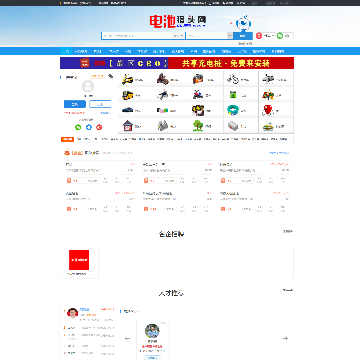360x360 pixels.
Task: Open the green battery category icon
Action: click(233, 95)
